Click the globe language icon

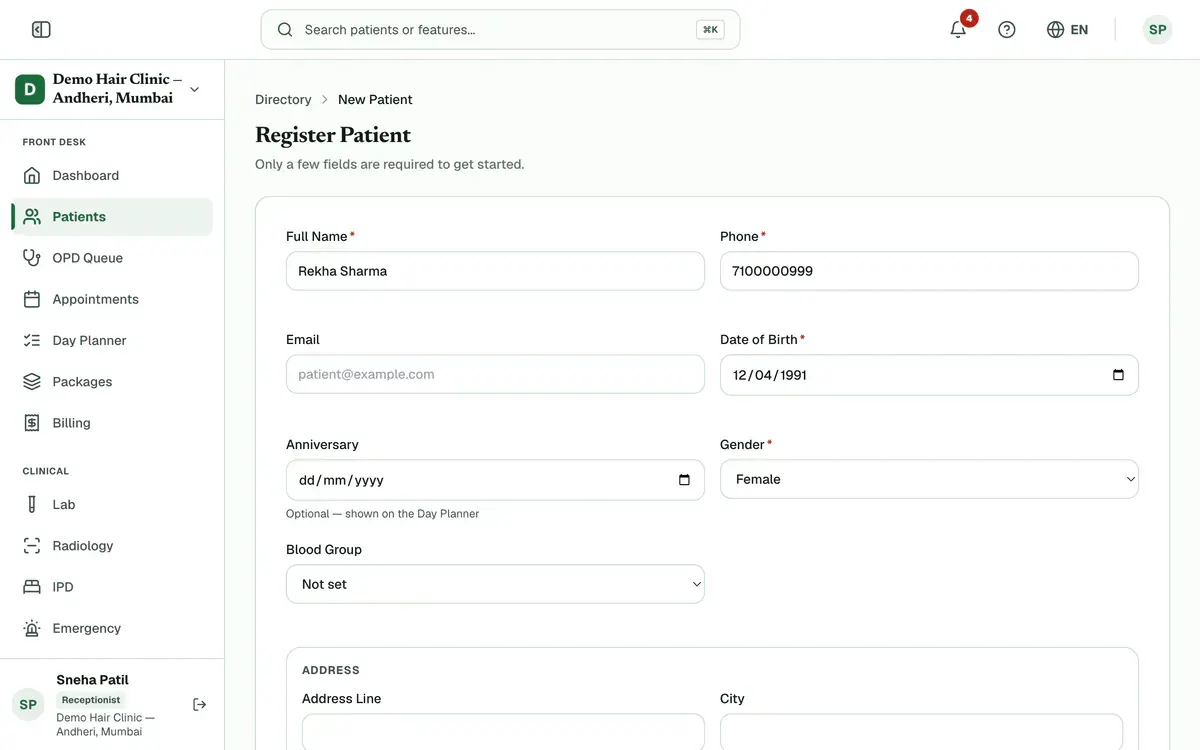(x=1055, y=30)
